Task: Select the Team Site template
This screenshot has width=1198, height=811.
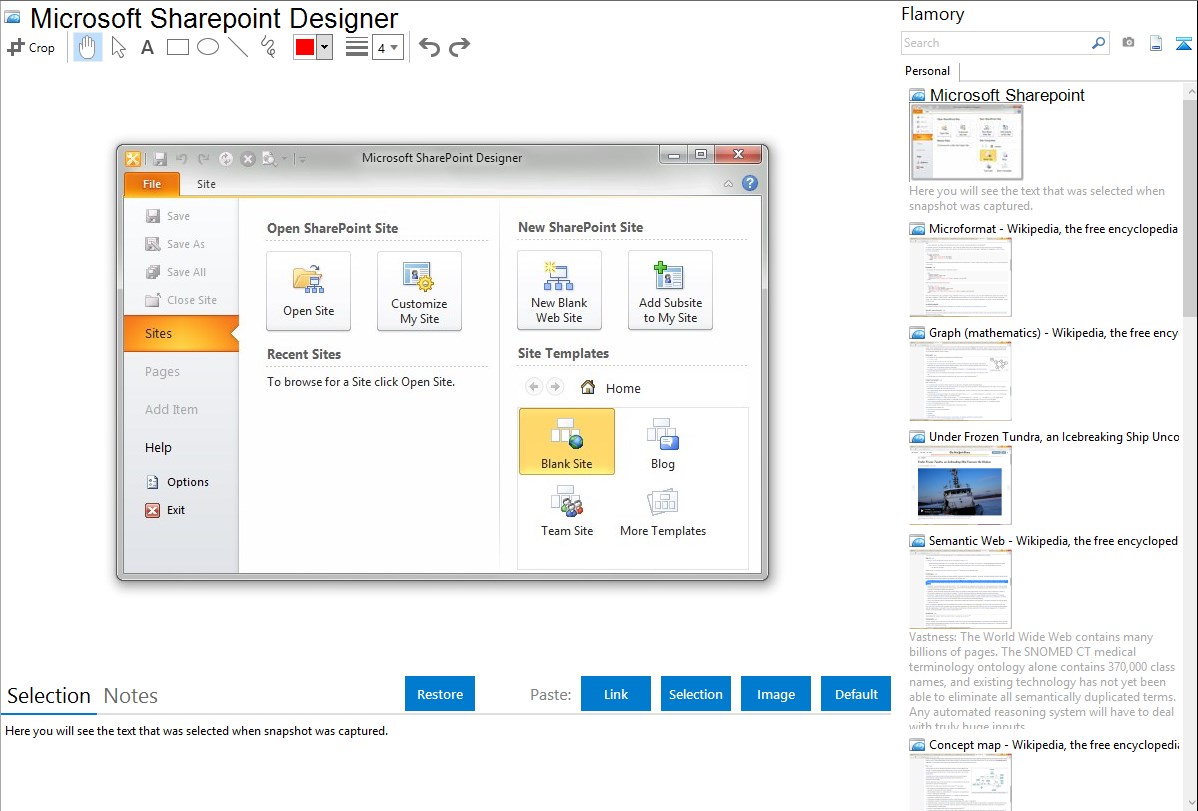Action: tap(567, 510)
